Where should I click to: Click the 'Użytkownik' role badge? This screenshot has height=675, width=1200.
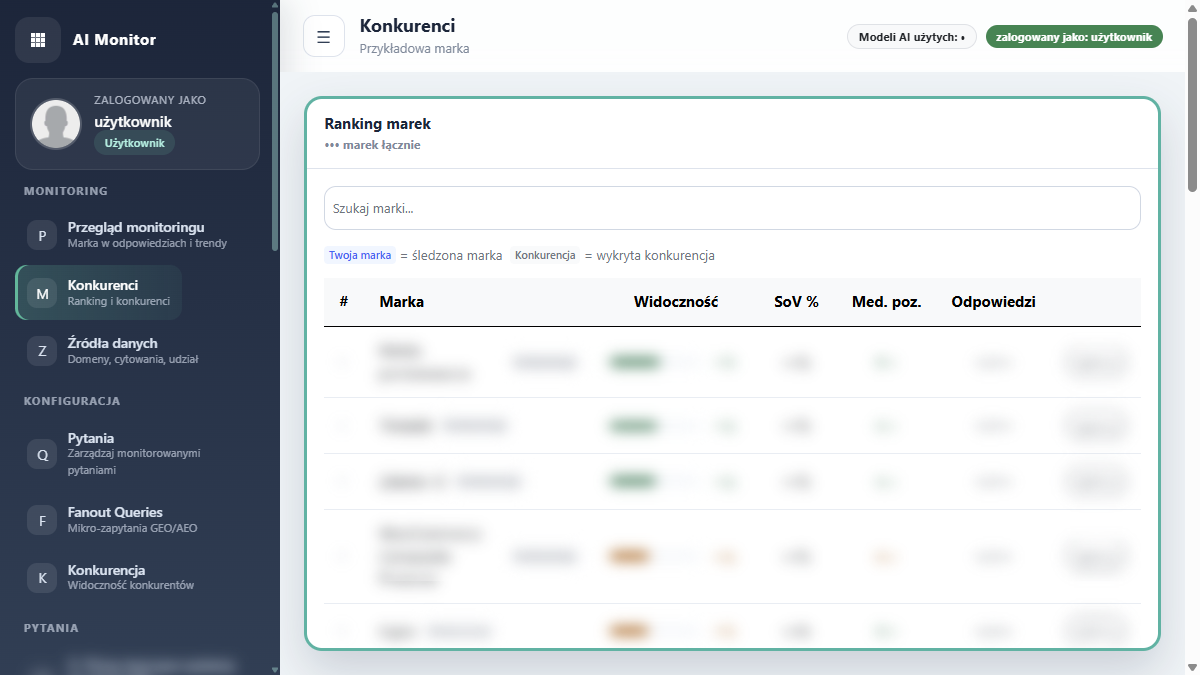pyautogui.click(x=135, y=143)
